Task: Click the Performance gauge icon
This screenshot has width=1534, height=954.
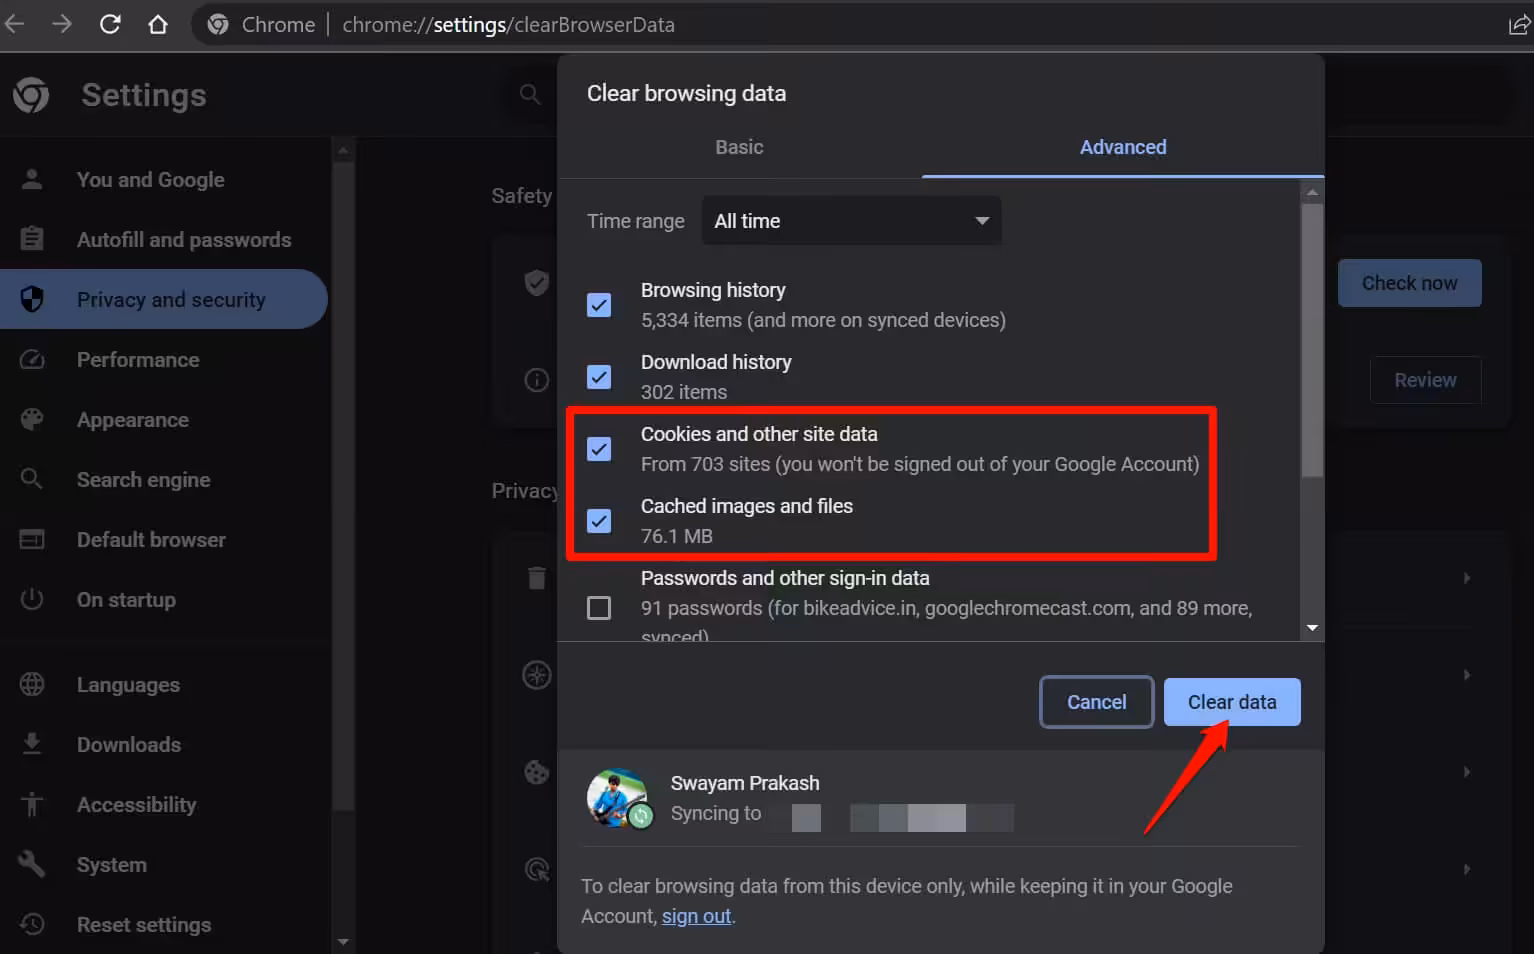Action: coord(32,359)
